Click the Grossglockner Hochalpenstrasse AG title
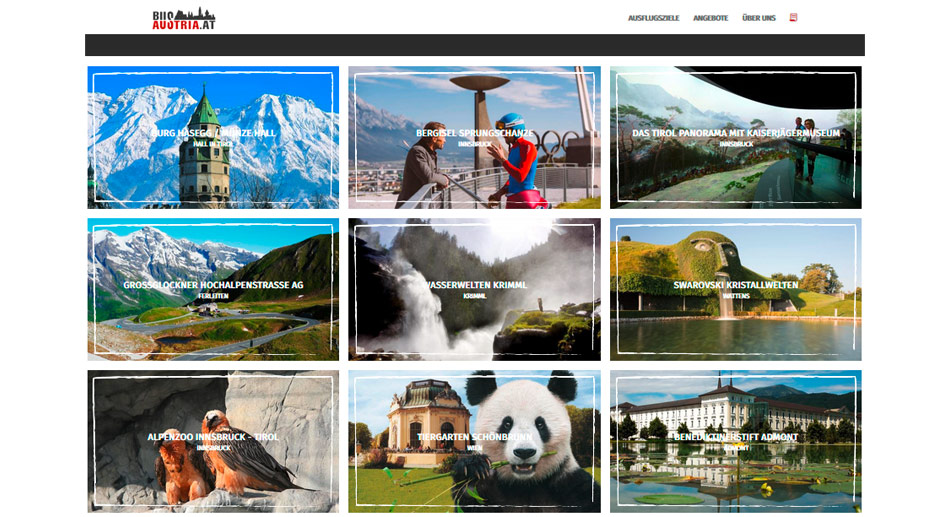The image size is (940, 517). coord(213,285)
